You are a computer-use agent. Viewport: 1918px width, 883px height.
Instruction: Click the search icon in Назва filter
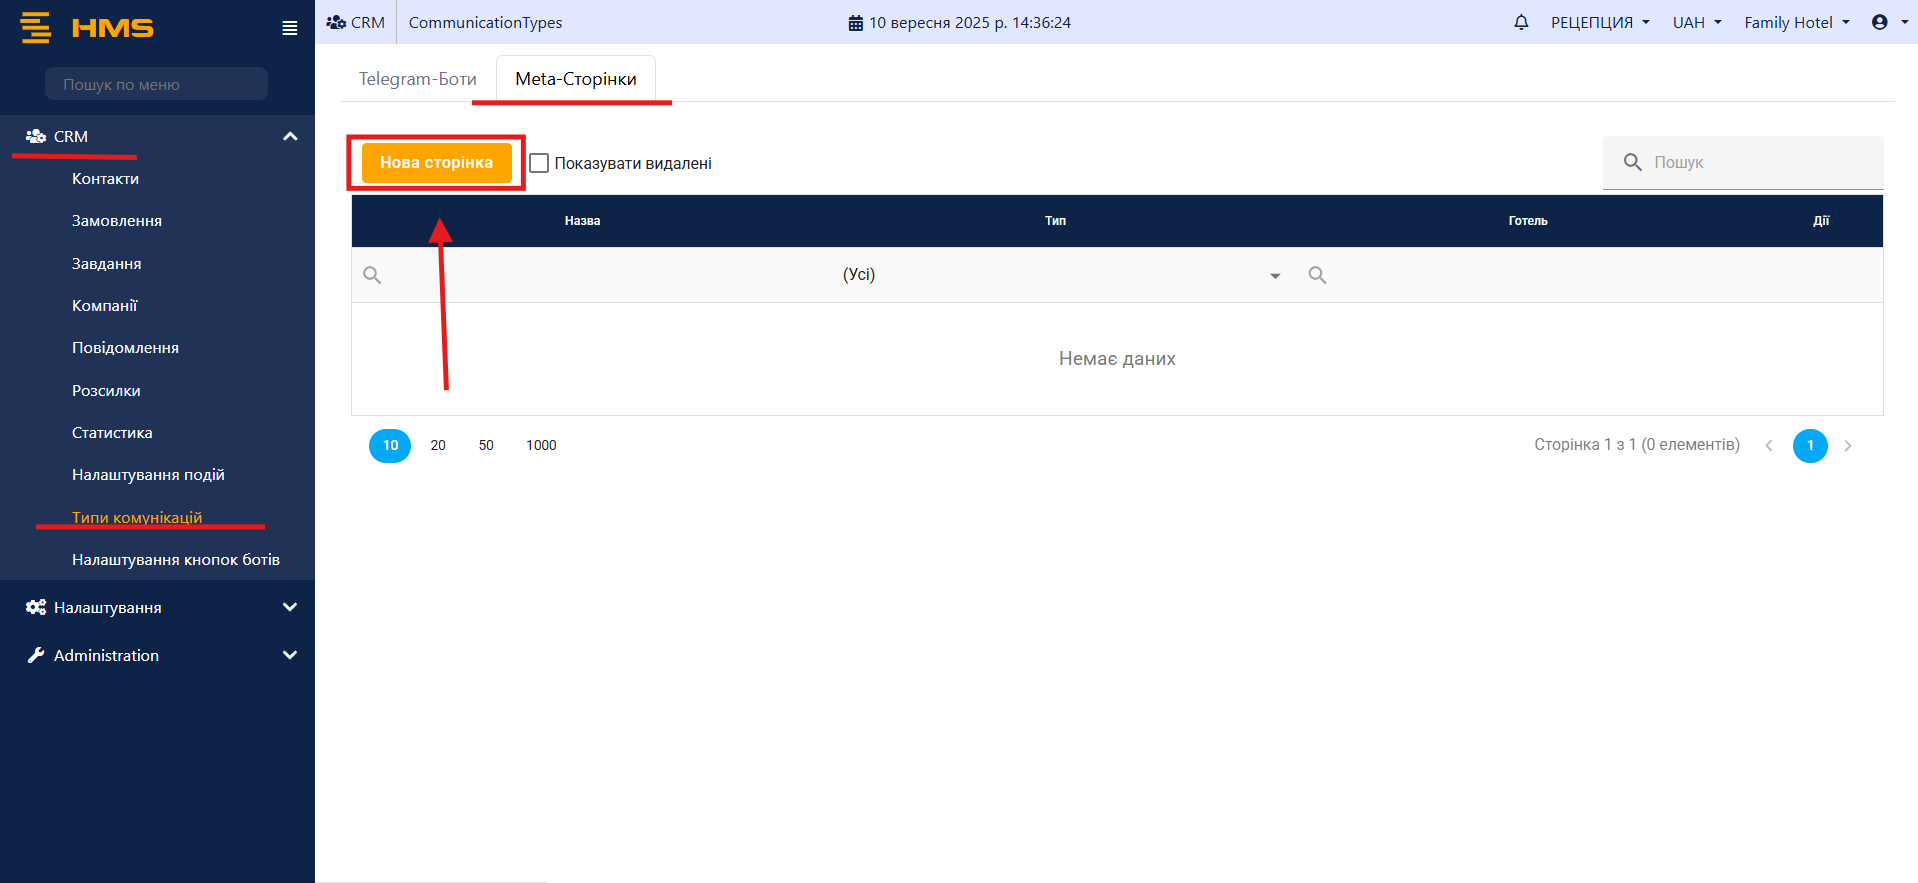[x=372, y=275]
